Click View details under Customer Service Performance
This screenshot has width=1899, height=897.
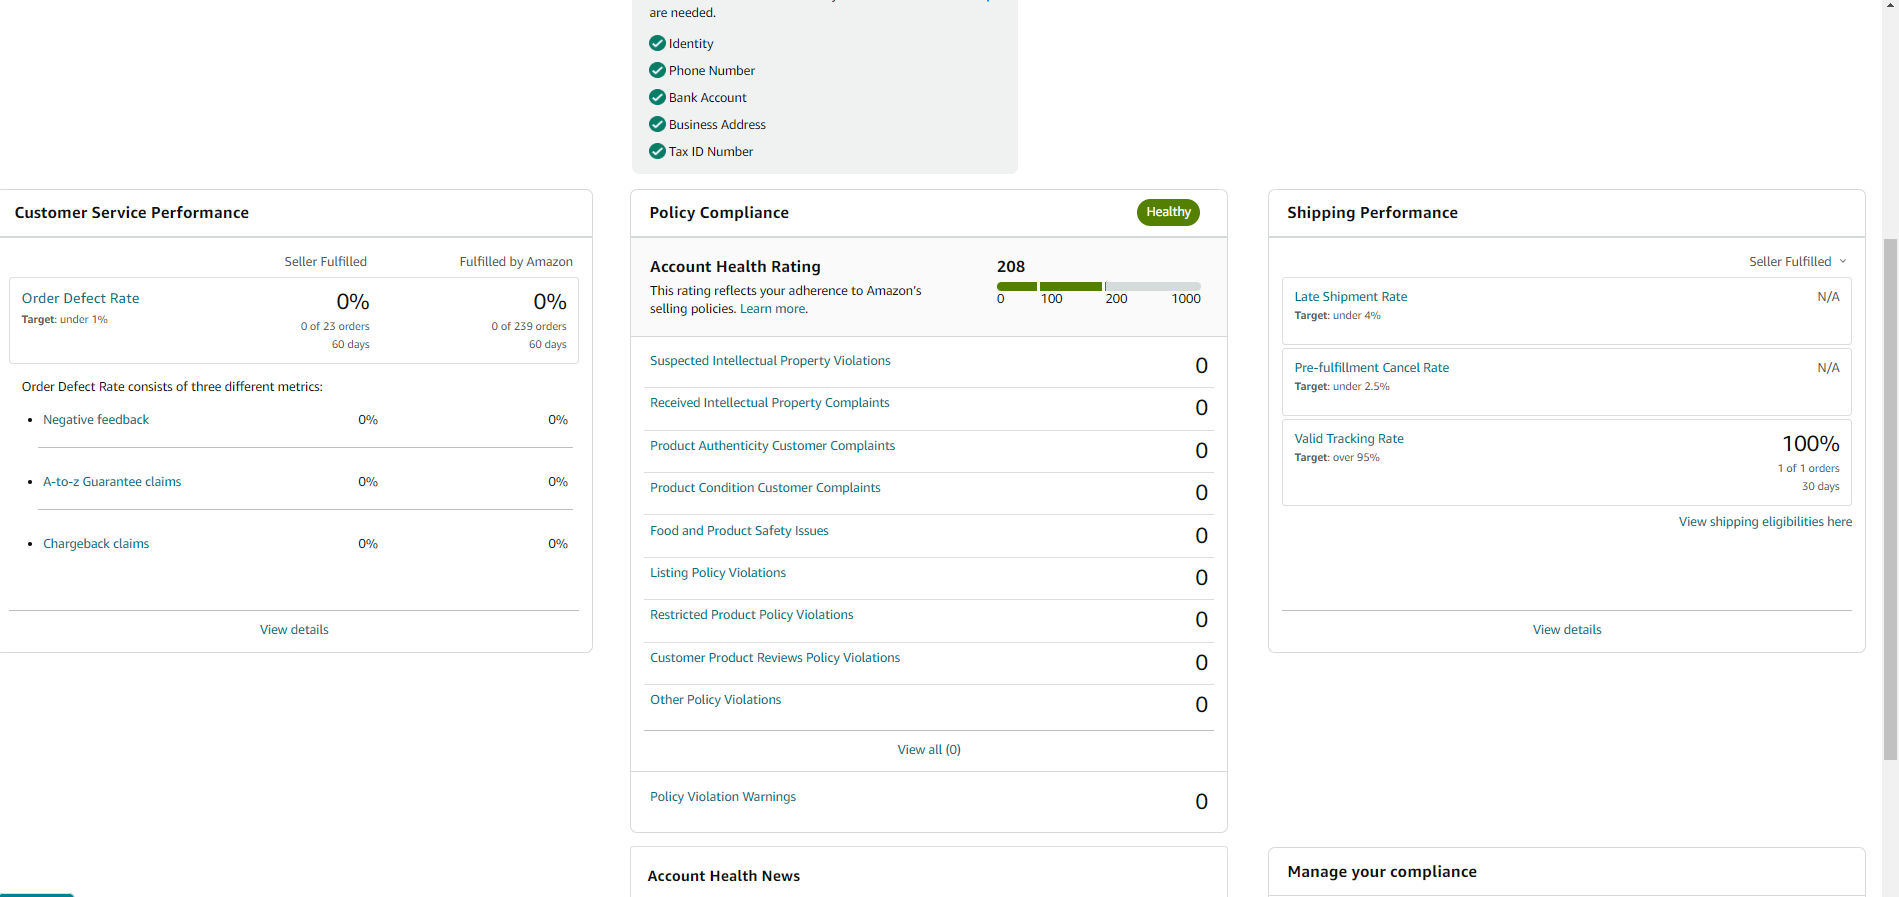[x=294, y=630]
